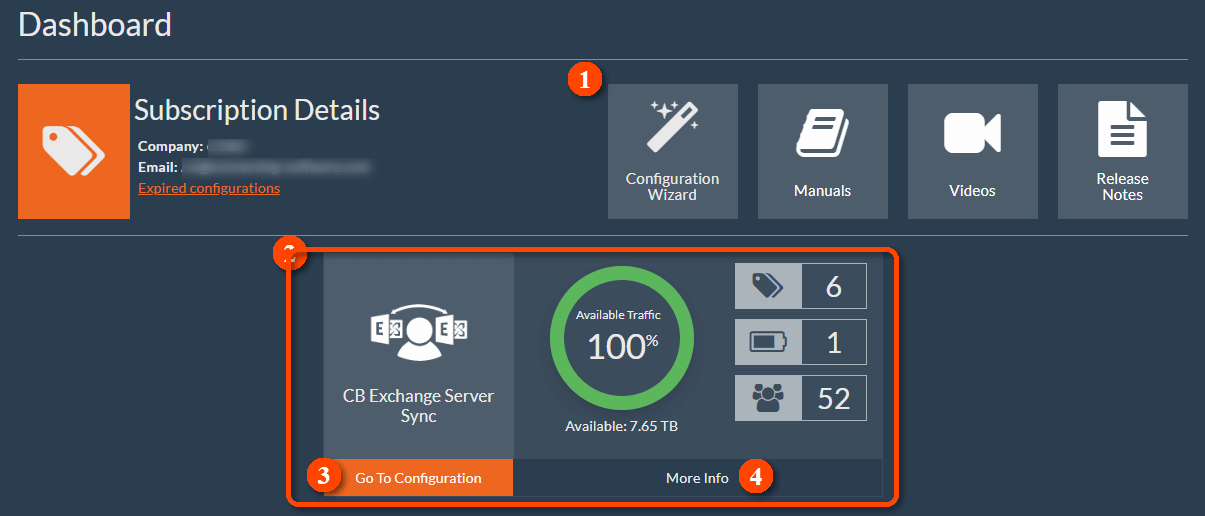Open the Videos tile
Screen dimensions: 1205x516
(972, 151)
